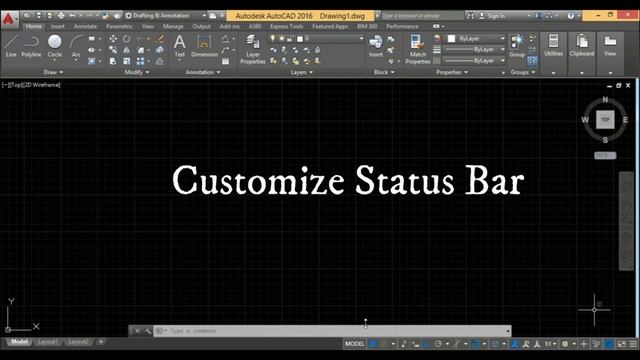The width and height of the screenshot is (640, 360).
Task: Toggle hardware acceleration status icon
Action: point(609,344)
